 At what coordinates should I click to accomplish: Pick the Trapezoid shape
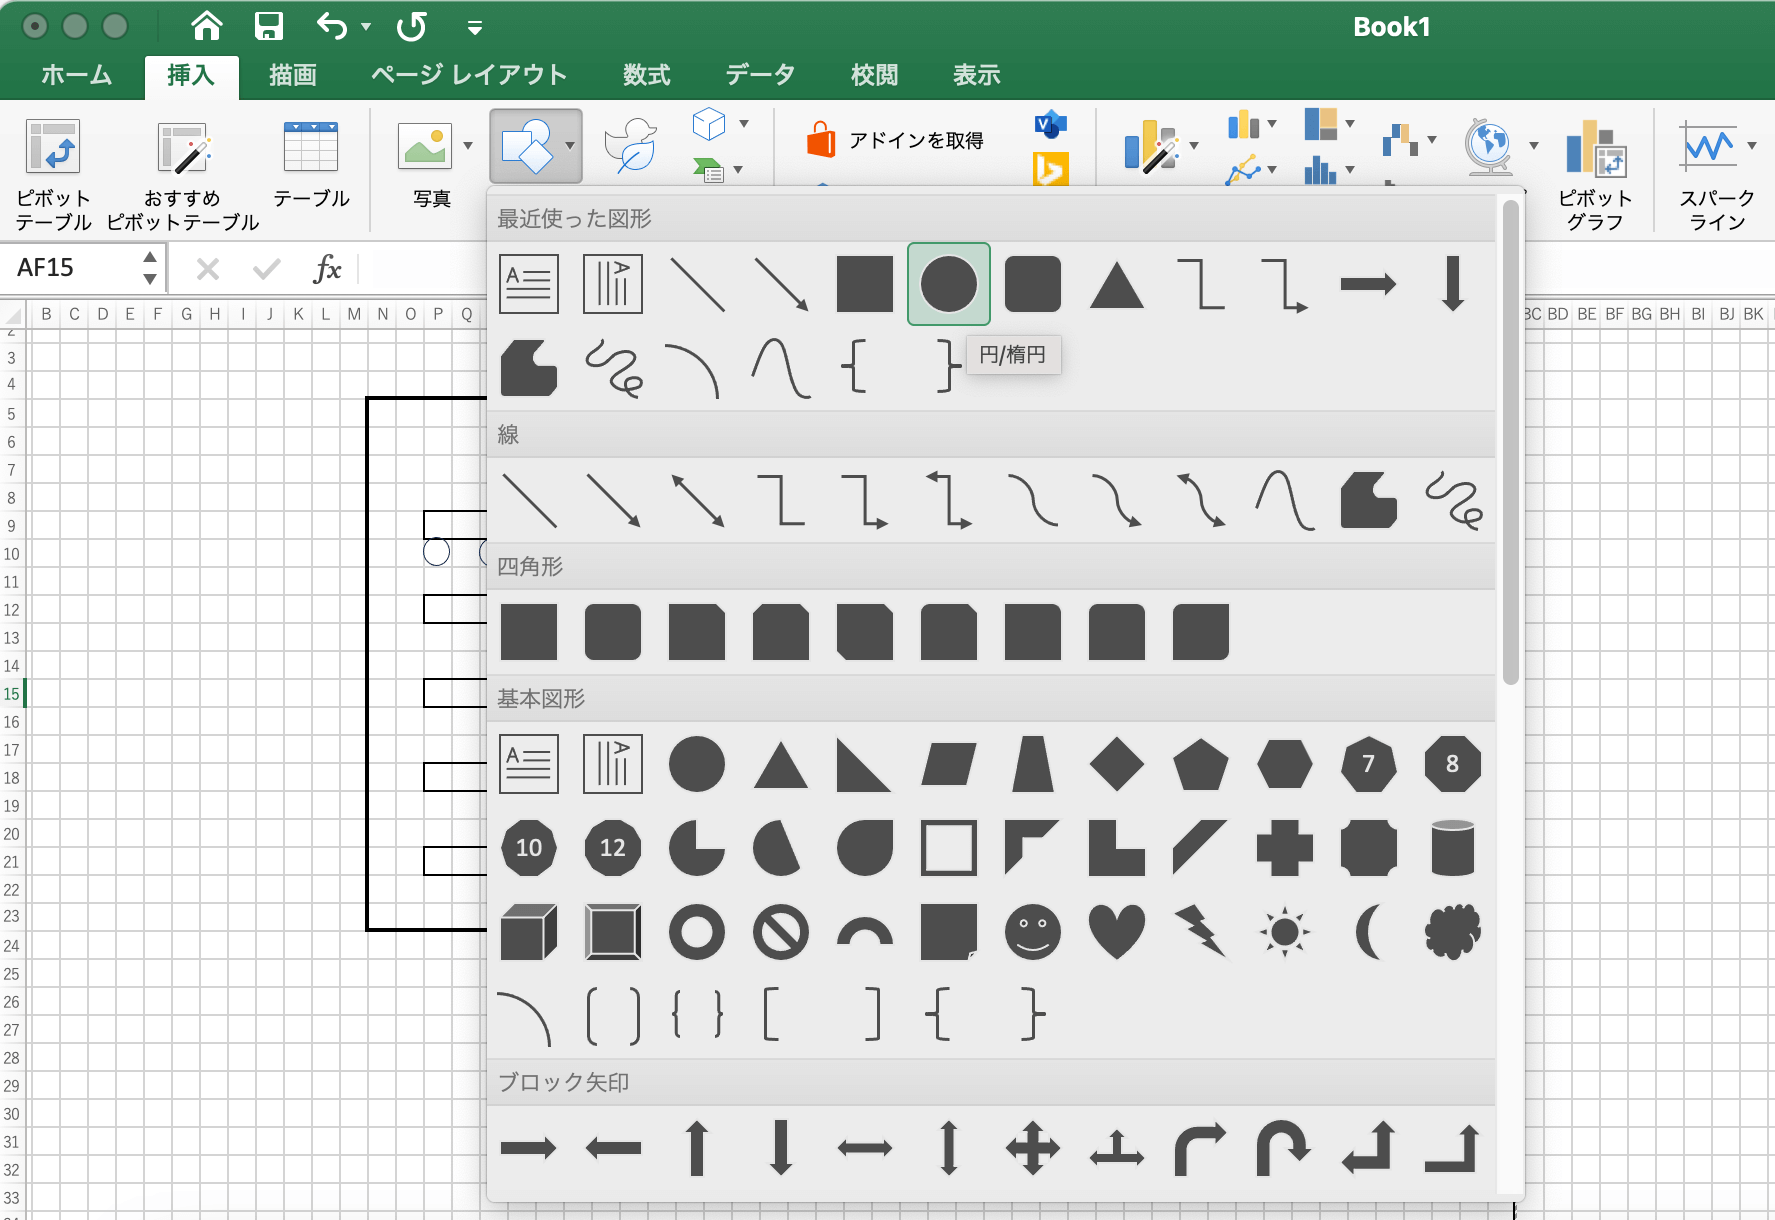[x=1032, y=764]
